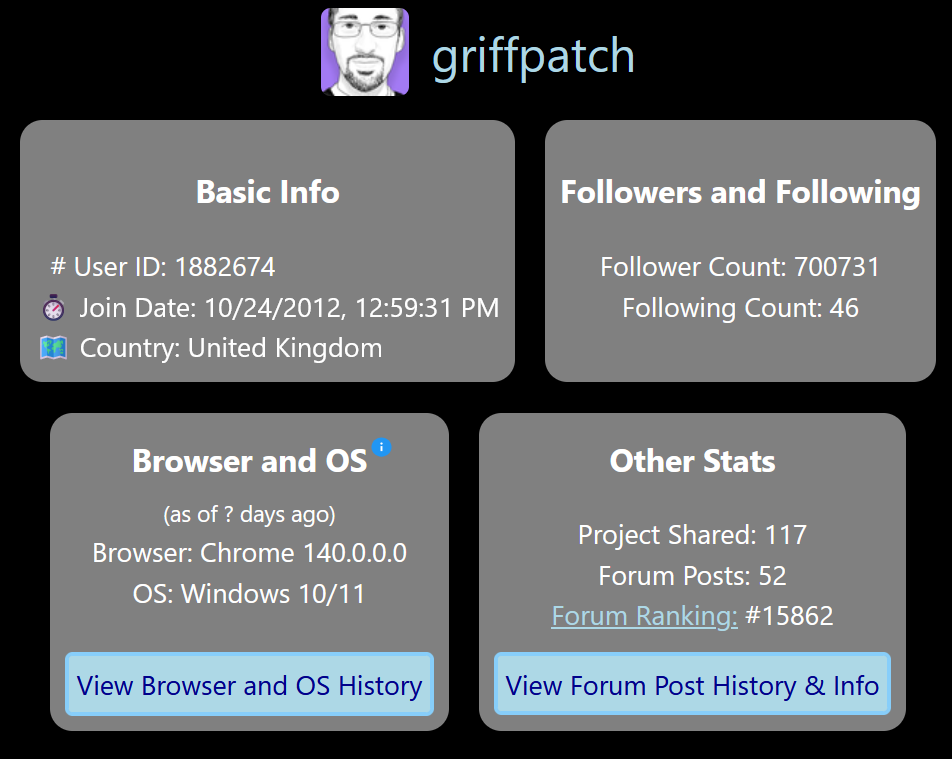
Task: Select the Forum Posts: 52 stat
Action: (692, 576)
